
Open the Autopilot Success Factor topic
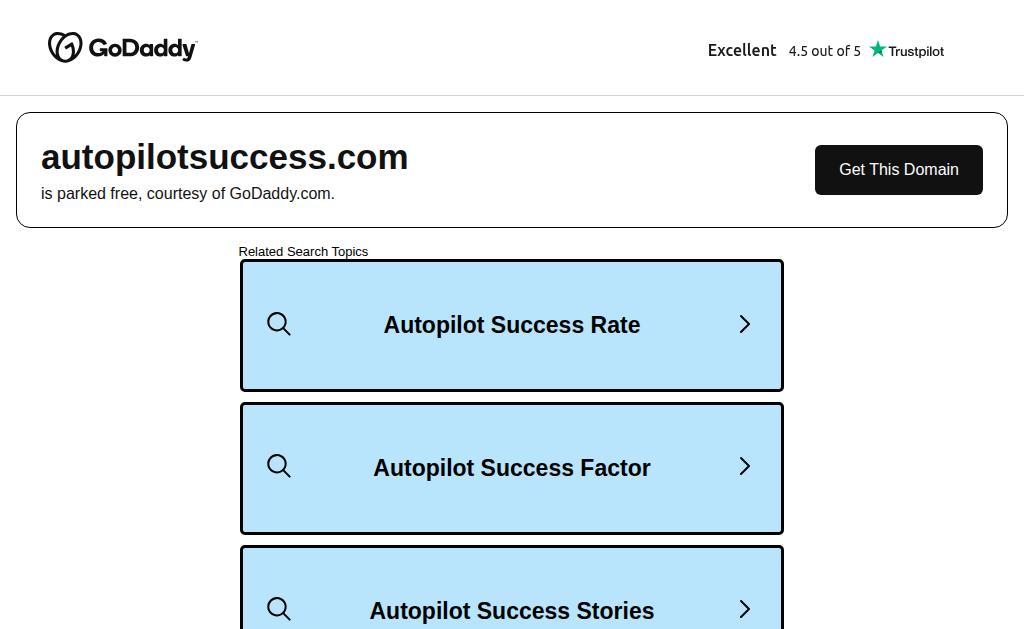pyautogui.click(x=512, y=468)
